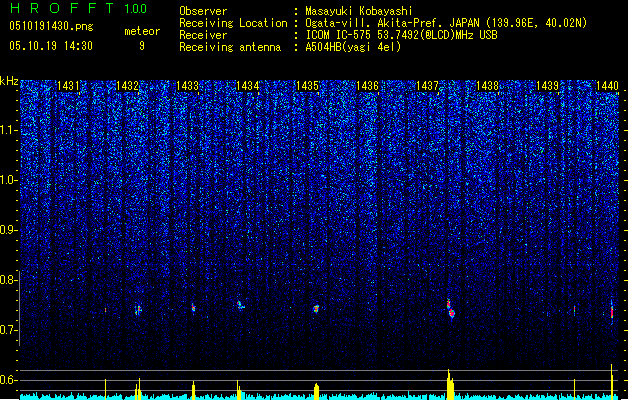The height and width of the screenshot is (400, 629).
Task: Click the tallest yellow intensity spike after 1437
Action: pyautogui.click(x=450, y=384)
